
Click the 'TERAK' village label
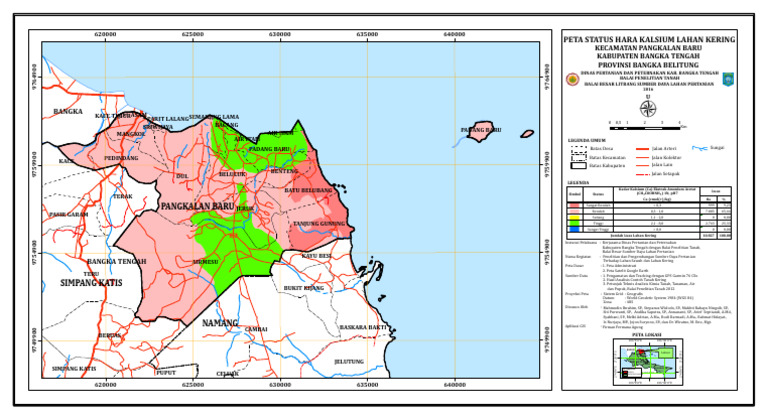coord(123,197)
